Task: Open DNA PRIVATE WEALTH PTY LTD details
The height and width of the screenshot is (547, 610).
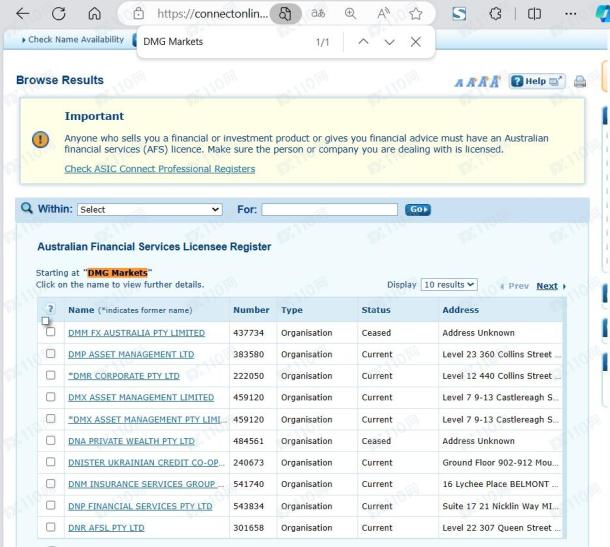Action: click(x=131, y=441)
